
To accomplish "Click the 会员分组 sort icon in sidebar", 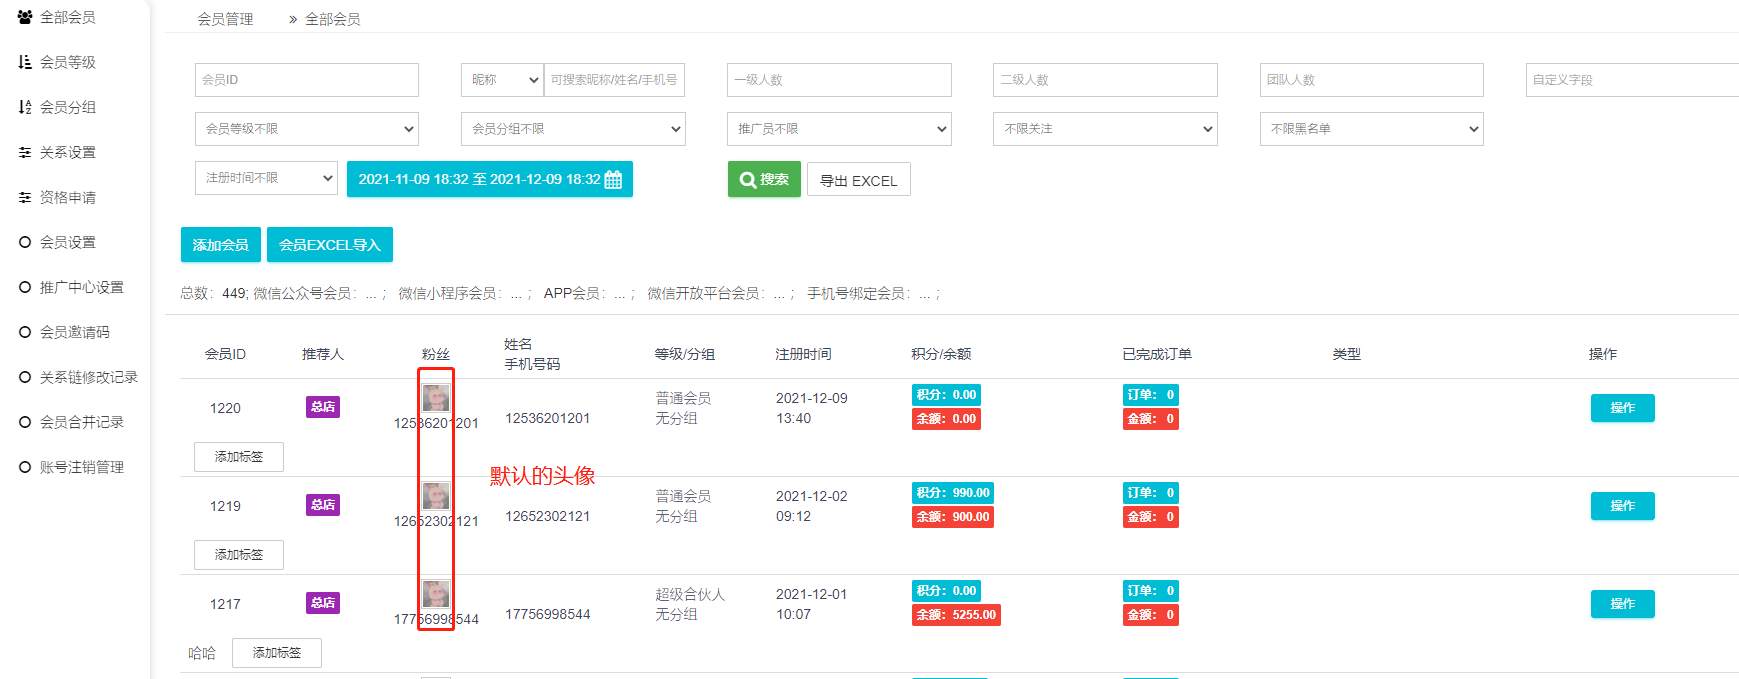I will [x=25, y=107].
